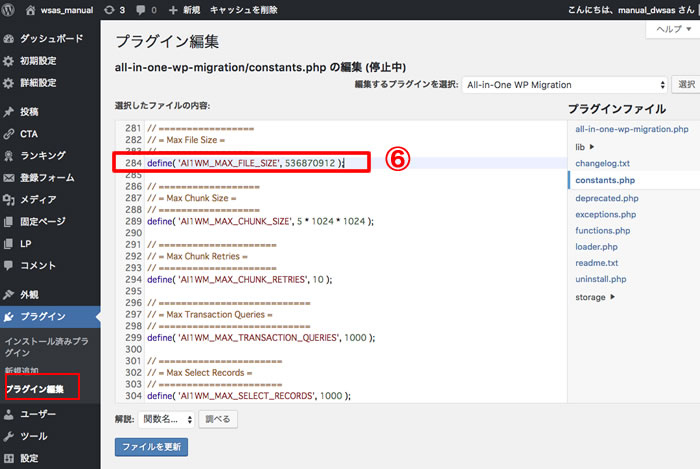Click the 調べる button
The width and height of the screenshot is (700, 469).
coord(218,419)
